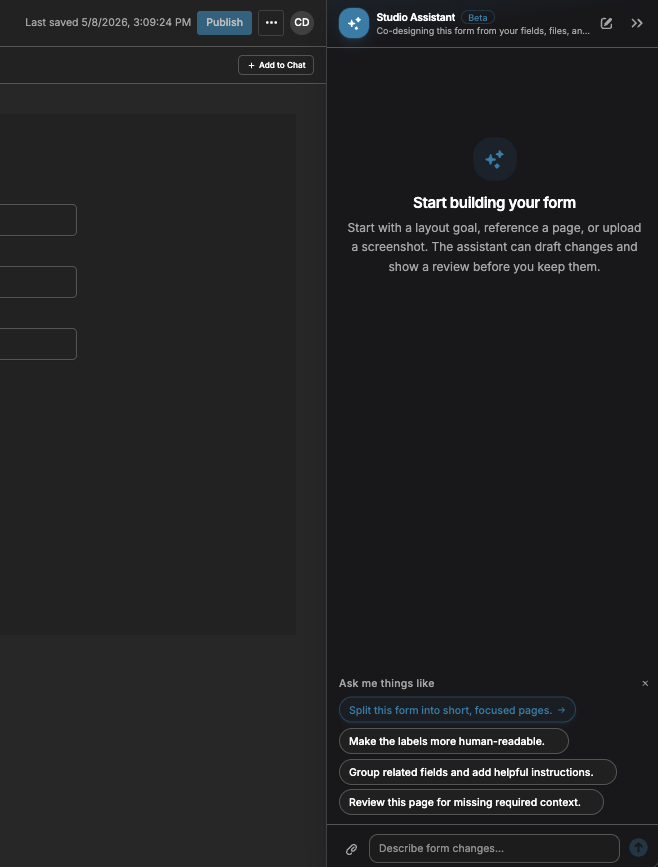The height and width of the screenshot is (867, 658).
Task: Dismiss the Ask me things like suggestions
Action: pos(645,683)
